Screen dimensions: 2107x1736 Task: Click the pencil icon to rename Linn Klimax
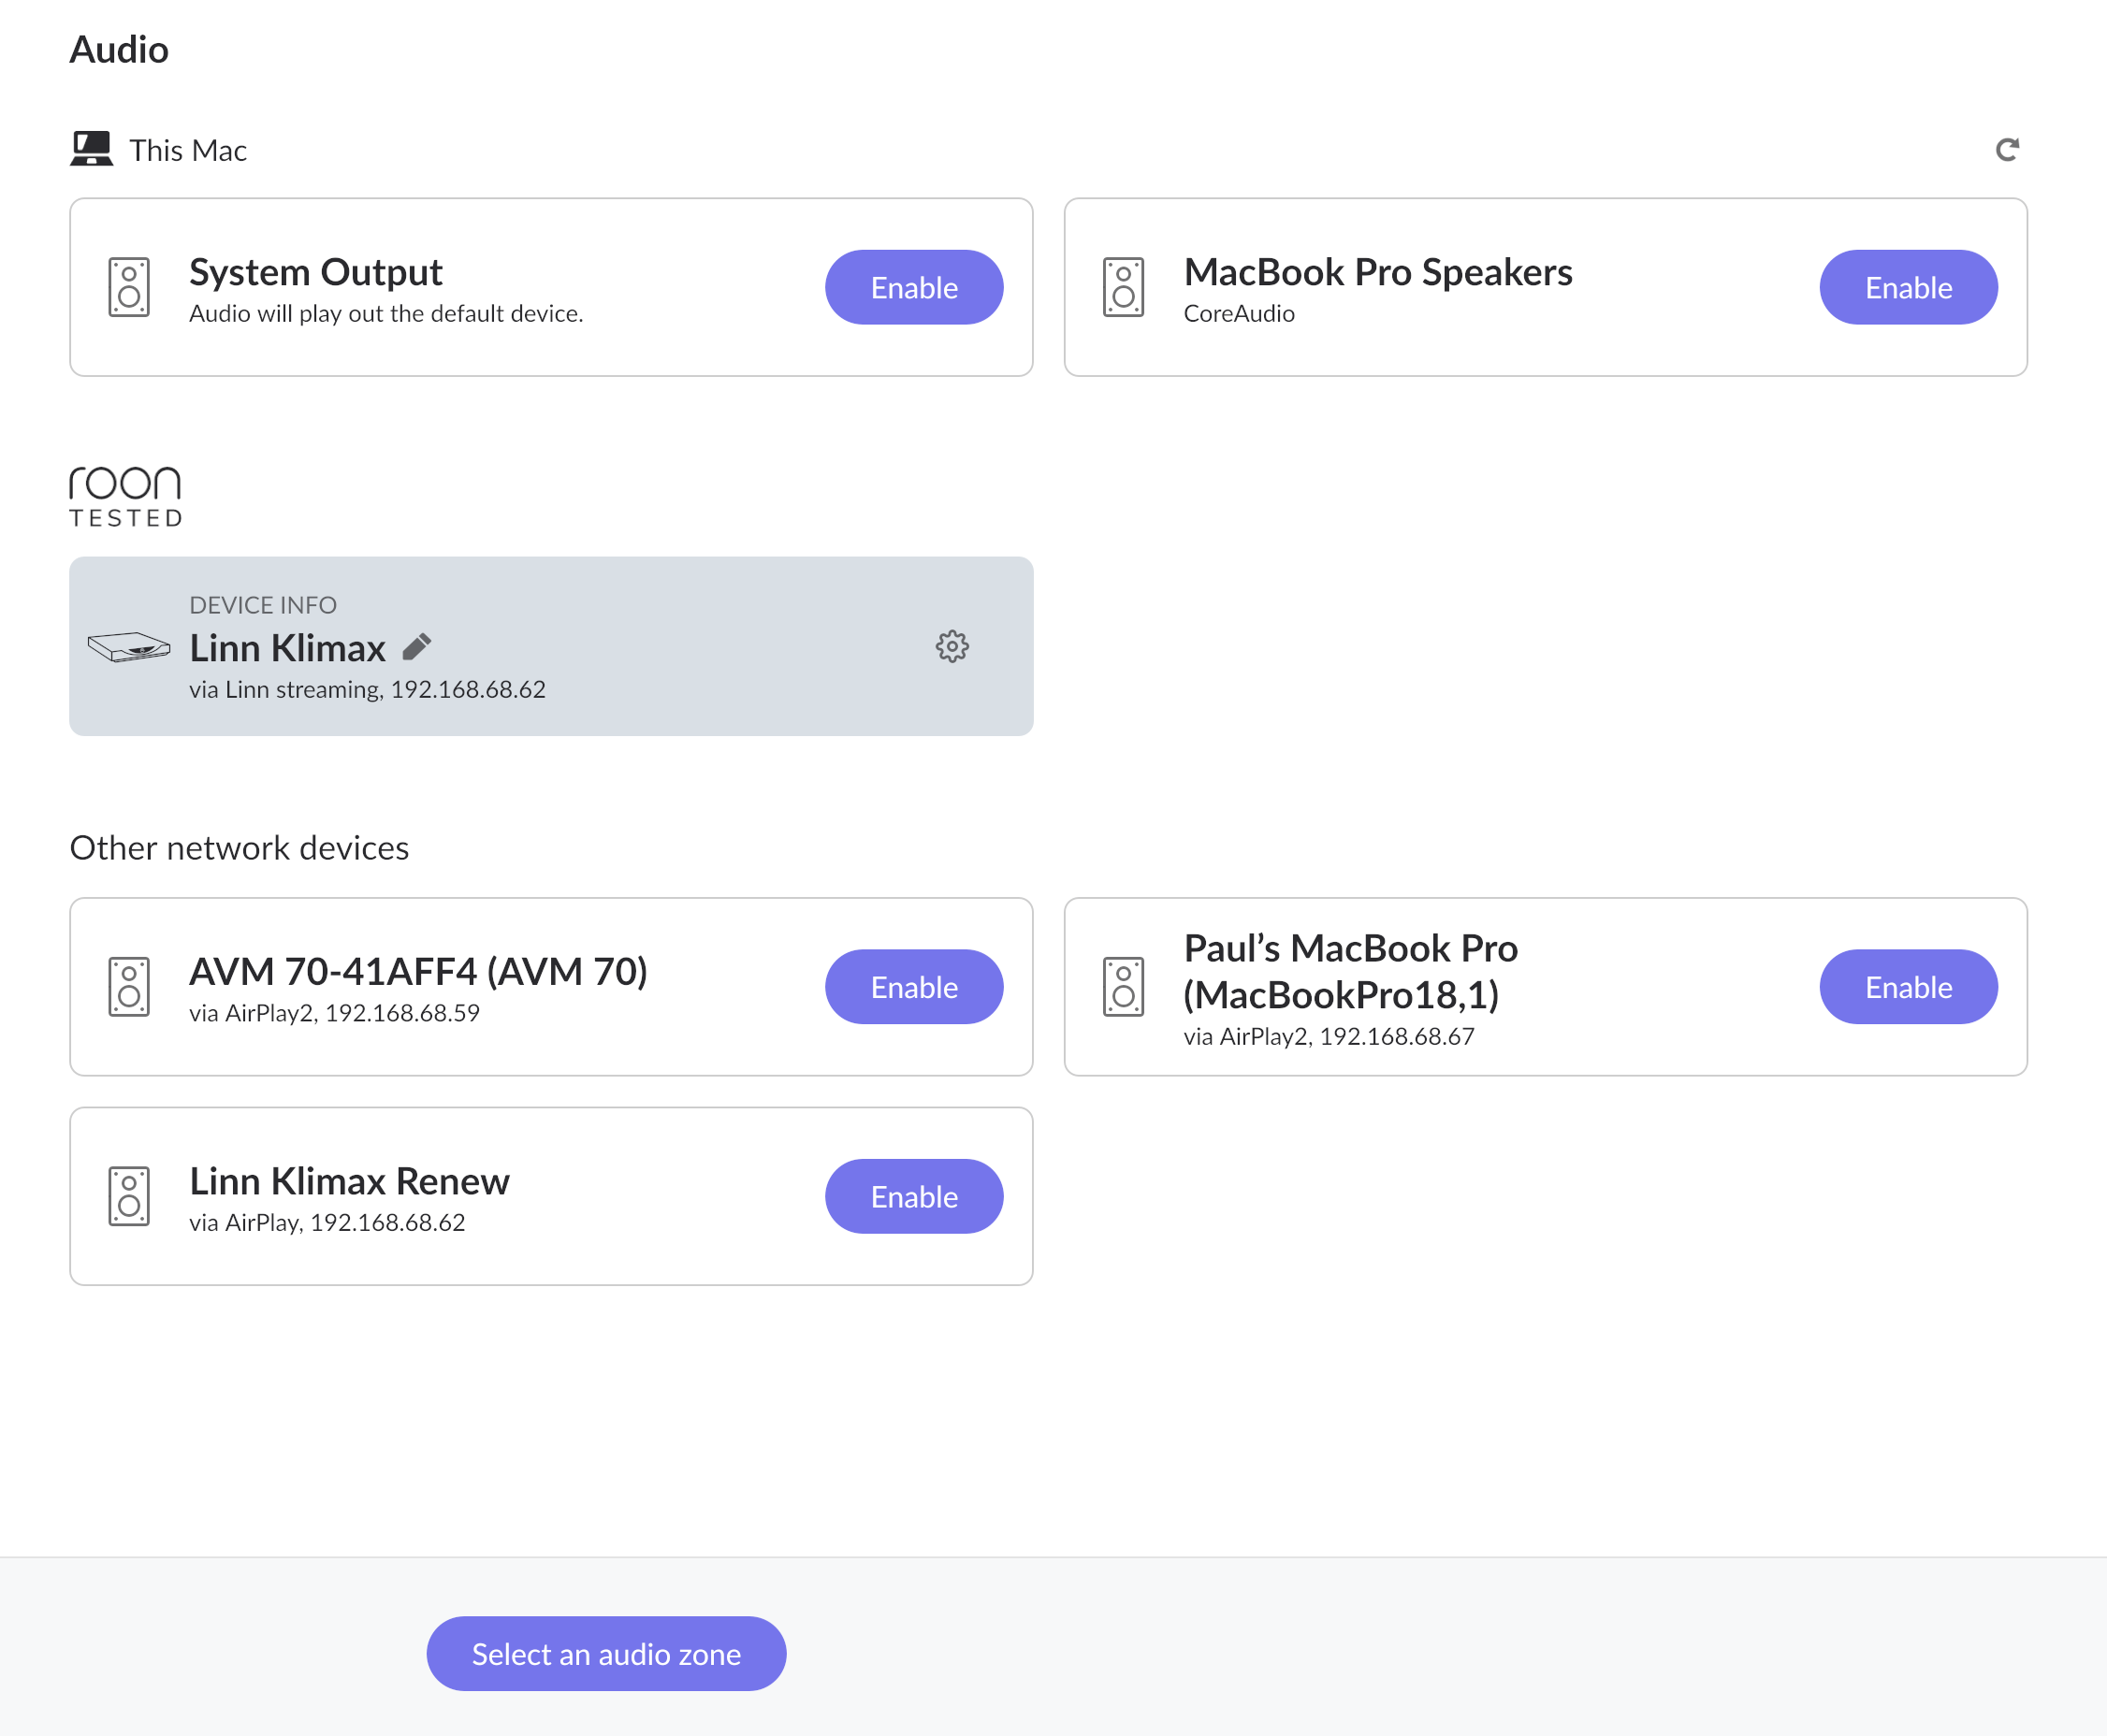point(417,647)
